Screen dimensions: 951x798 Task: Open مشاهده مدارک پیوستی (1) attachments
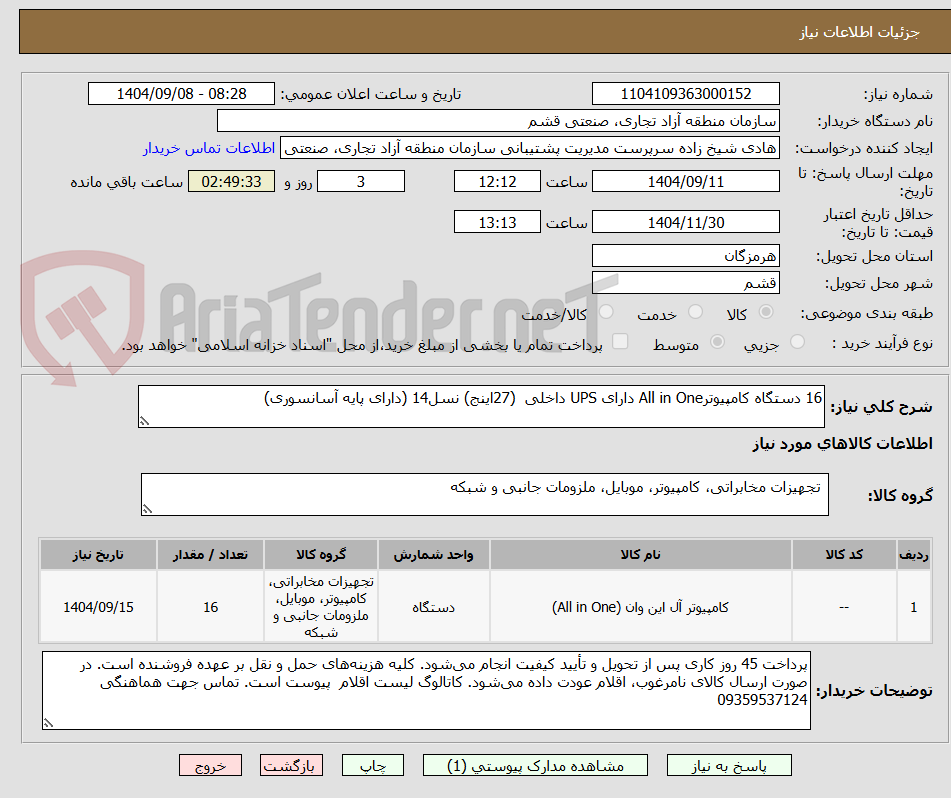(x=535, y=765)
